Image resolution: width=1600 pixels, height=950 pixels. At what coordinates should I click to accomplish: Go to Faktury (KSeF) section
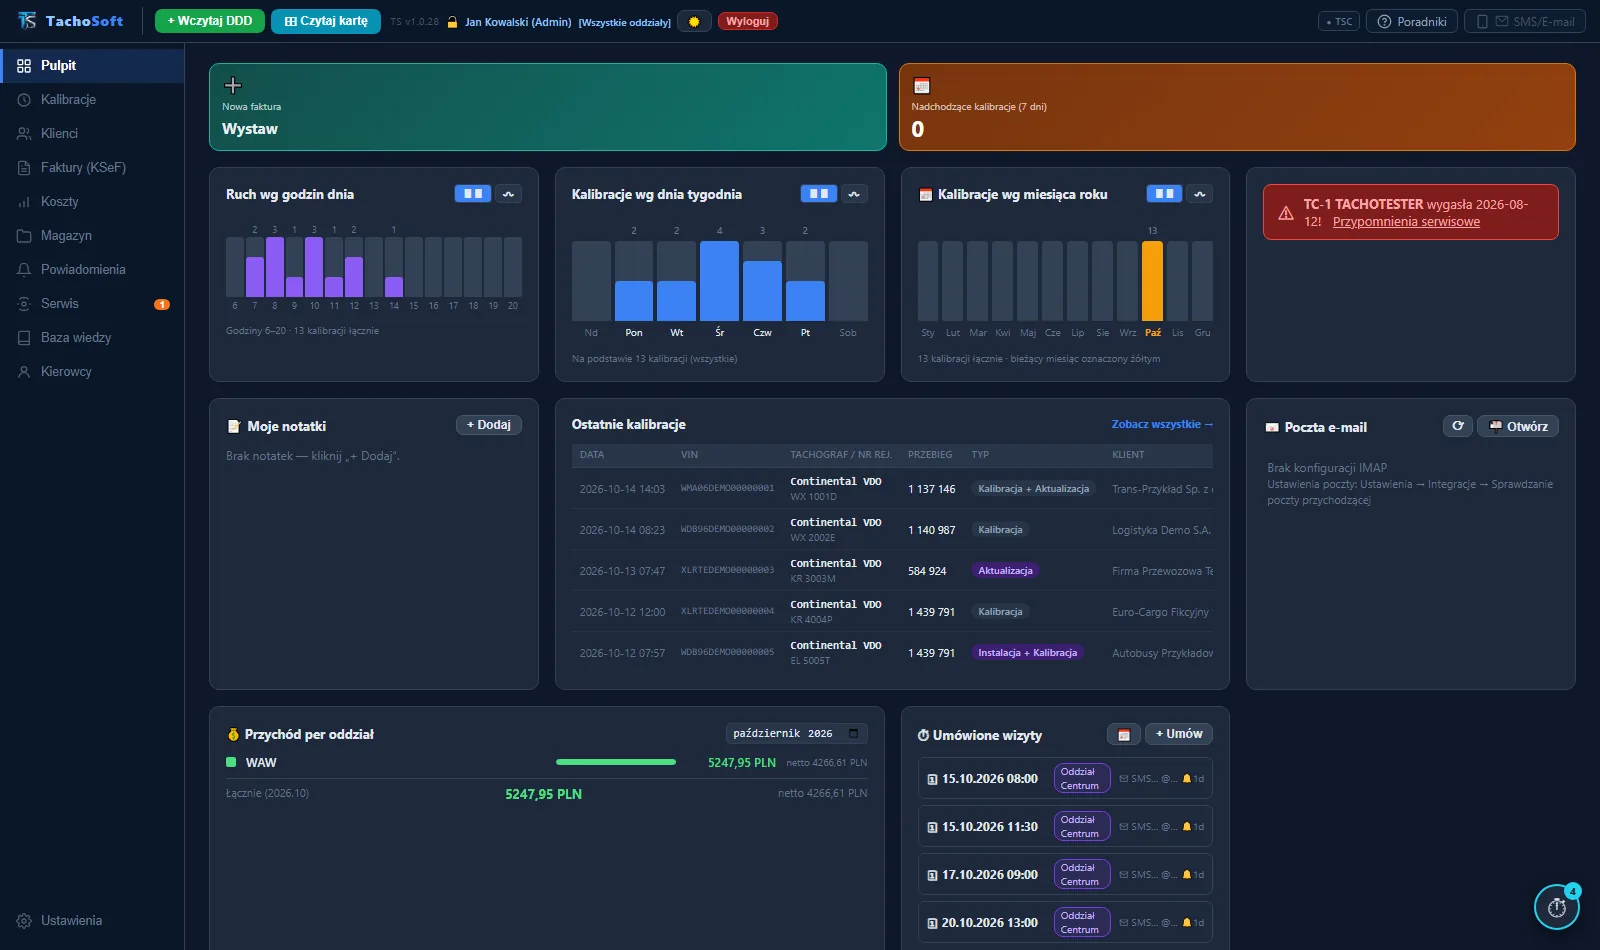click(x=92, y=168)
